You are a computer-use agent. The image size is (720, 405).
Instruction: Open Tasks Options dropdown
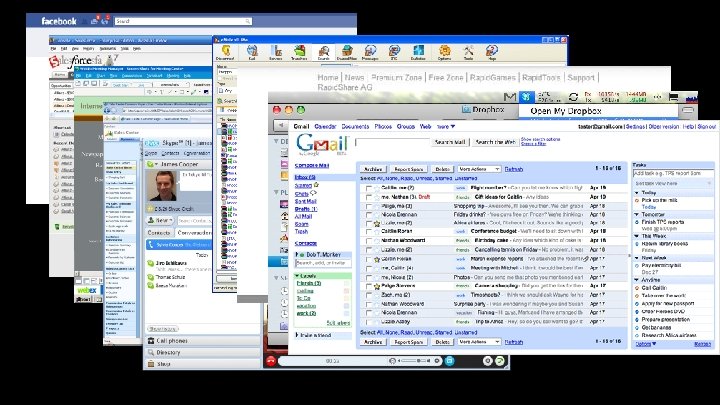pos(646,344)
